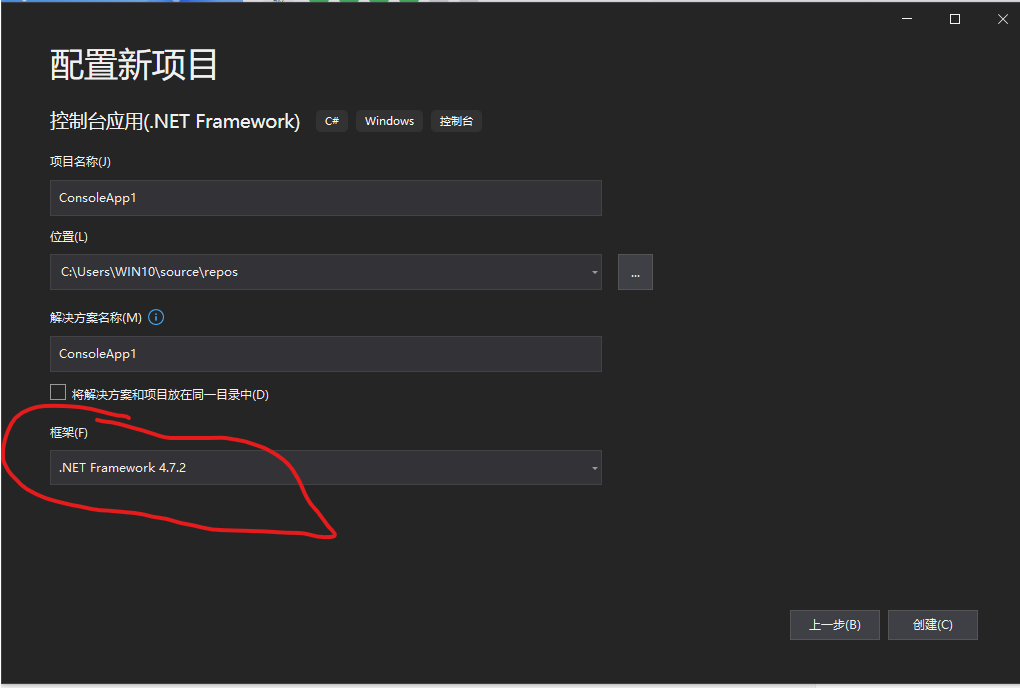
Task: Click the 控制台 tag
Action: click(x=456, y=121)
